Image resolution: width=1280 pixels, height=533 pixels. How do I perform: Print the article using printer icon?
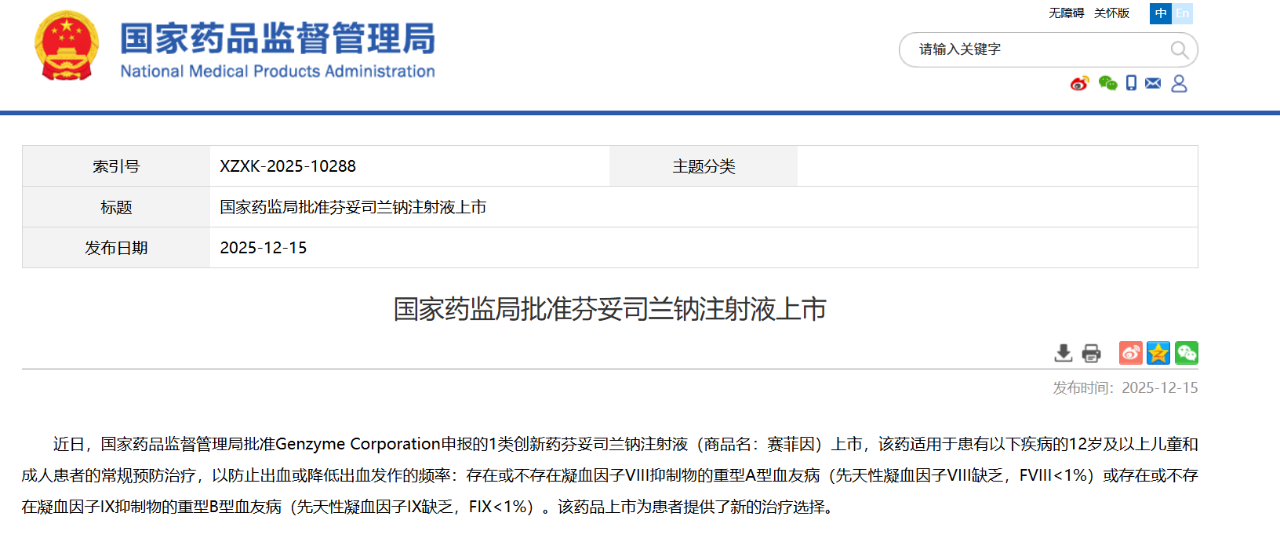[1091, 353]
